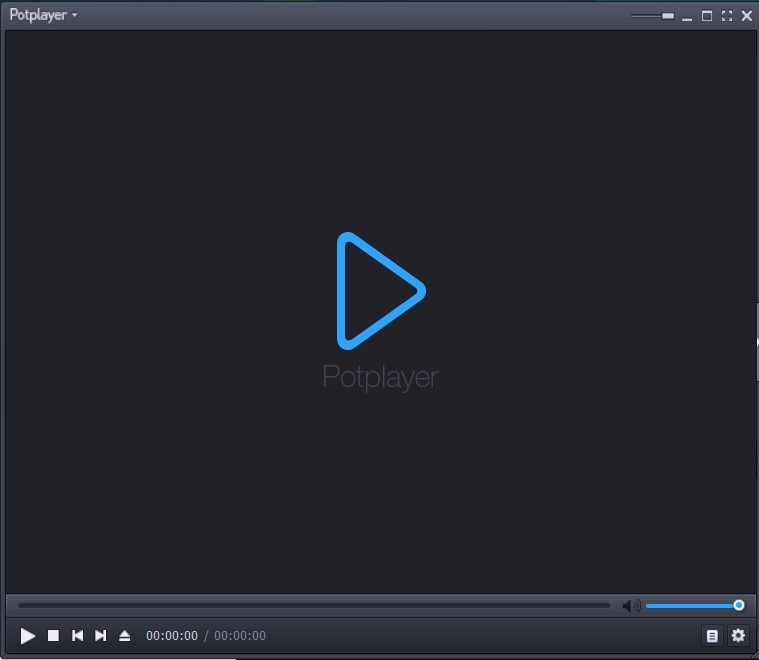Click the elapsed time 00:00:00 display
Image resolution: width=759 pixels, height=660 pixels.
pos(172,635)
